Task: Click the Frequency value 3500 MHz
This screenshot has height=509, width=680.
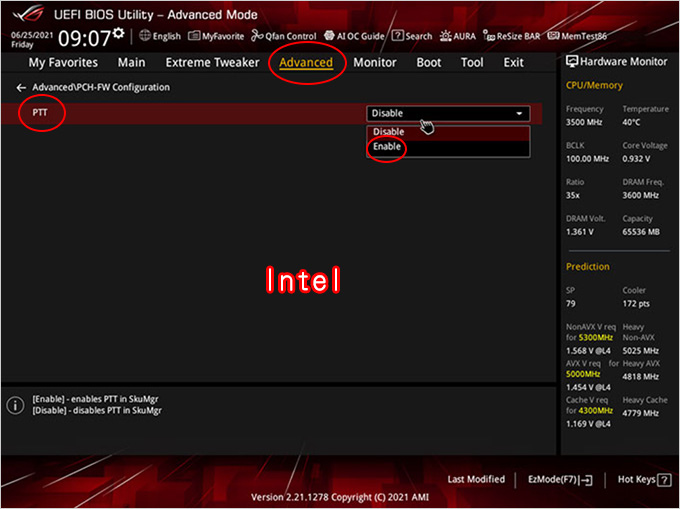Action: pyautogui.click(x=584, y=122)
